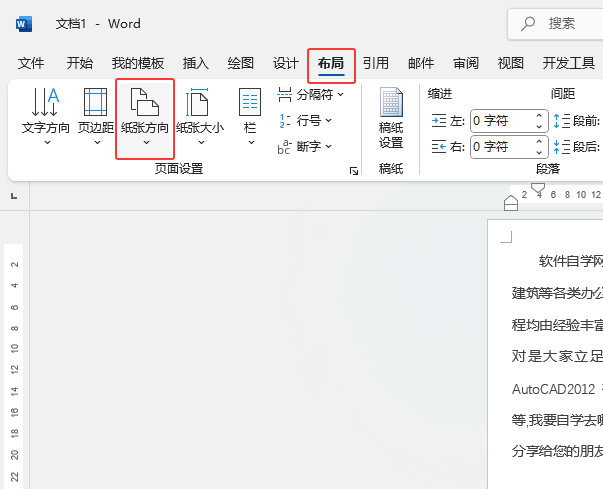Click the right indent icon beside 右

pyautogui.click(x=439, y=146)
